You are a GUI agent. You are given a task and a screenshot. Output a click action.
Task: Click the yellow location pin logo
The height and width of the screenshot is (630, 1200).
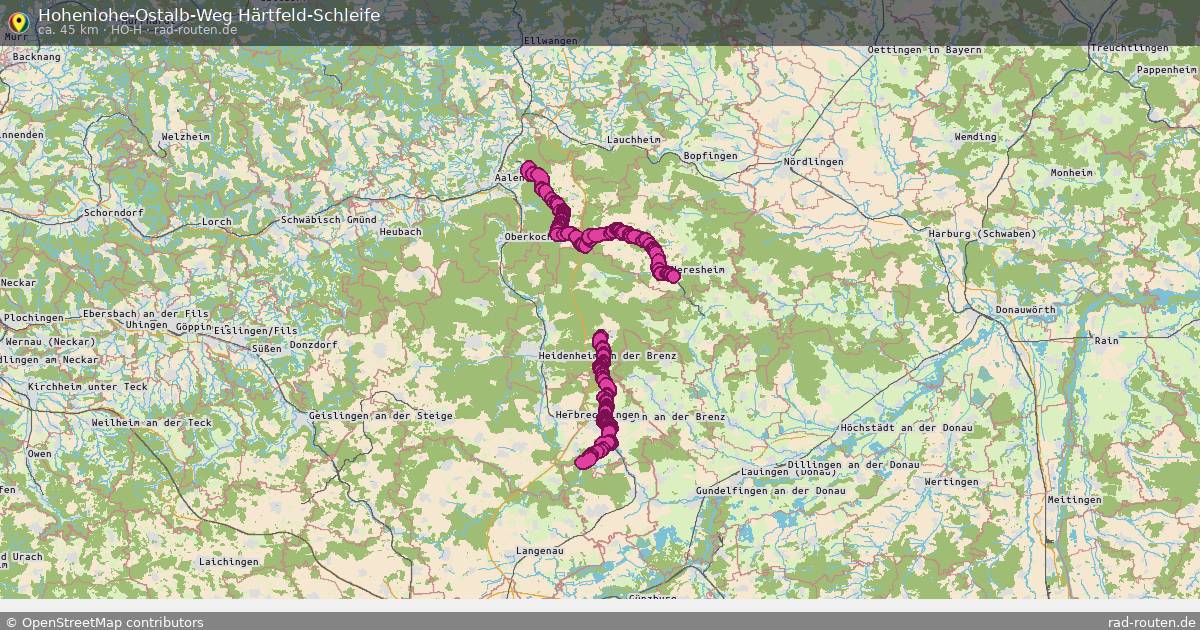point(15,18)
